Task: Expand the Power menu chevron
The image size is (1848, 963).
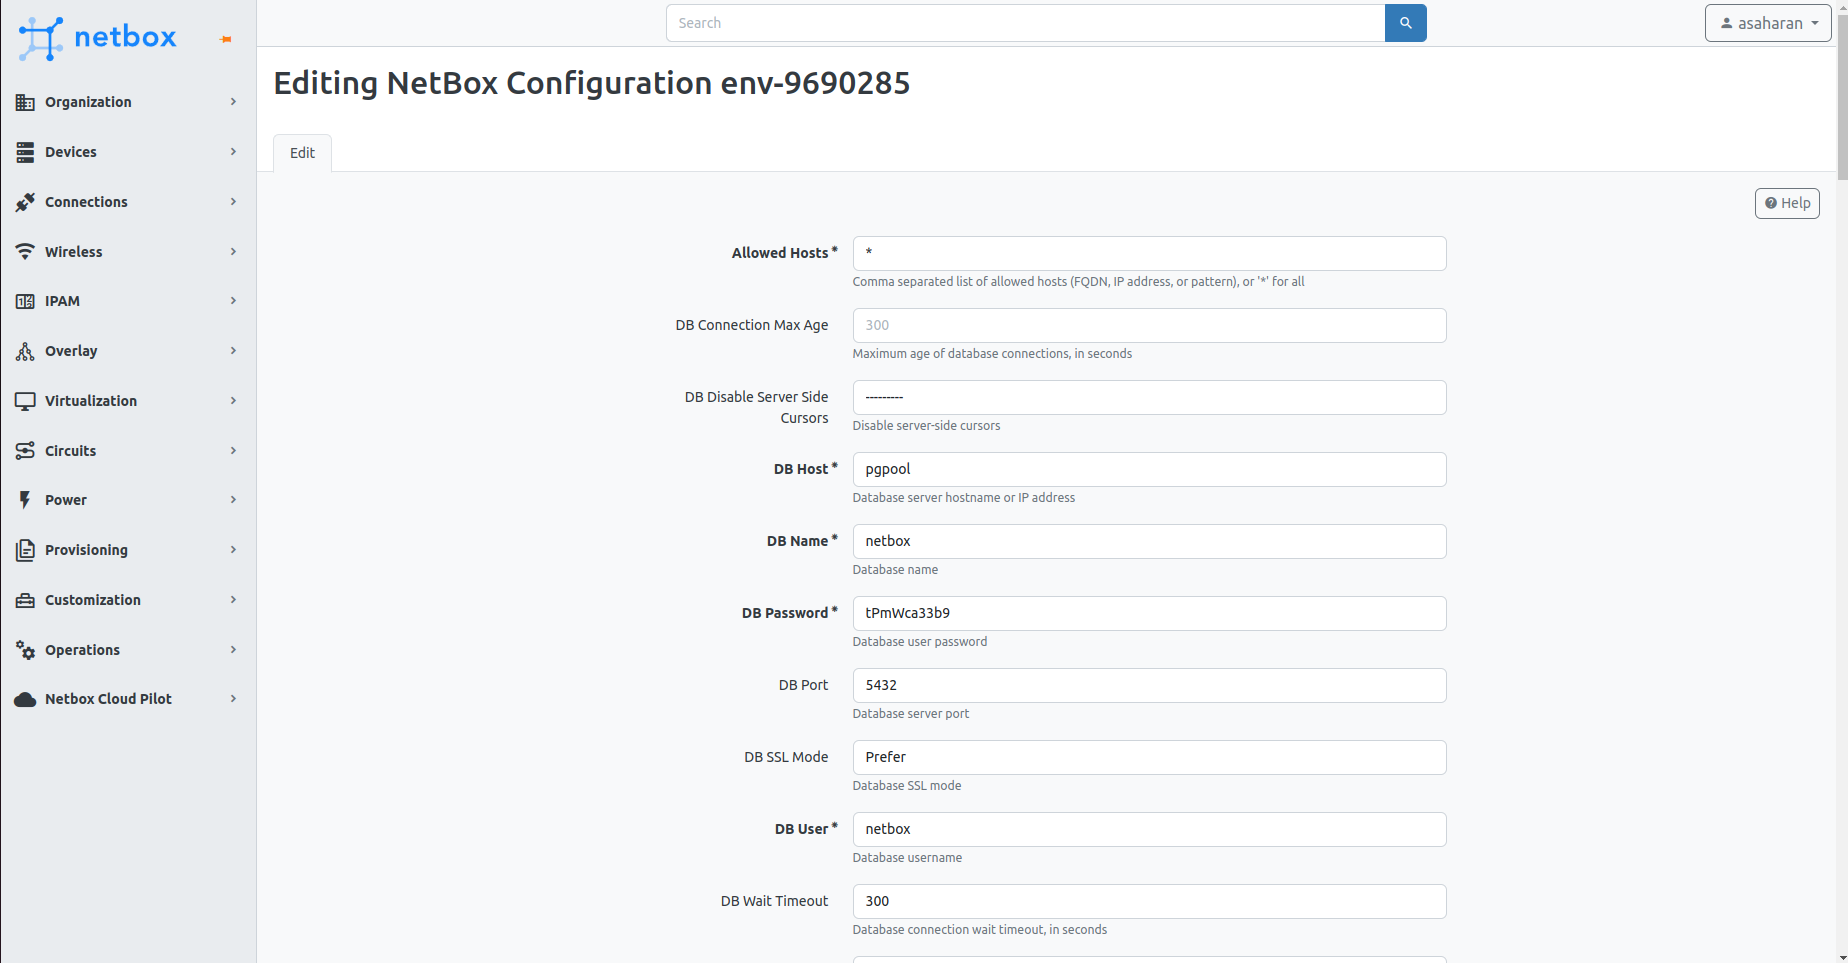Action: [x=233, y=500]
